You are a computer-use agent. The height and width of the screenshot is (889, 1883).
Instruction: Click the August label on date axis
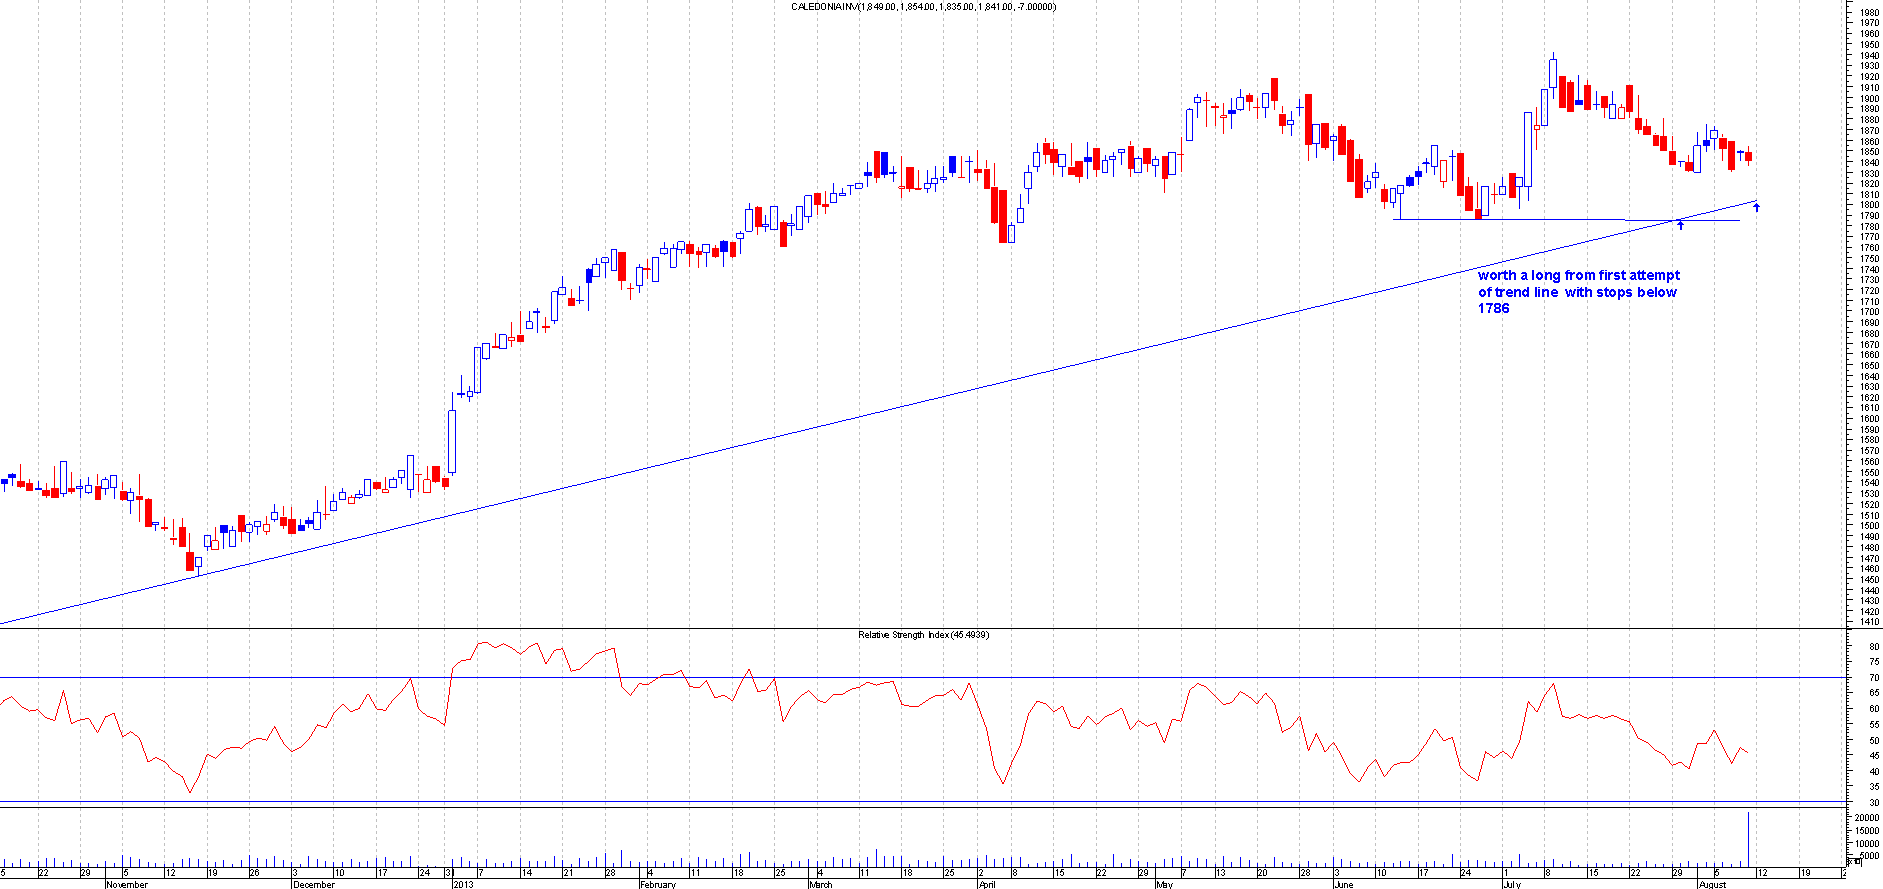coord(1712,884)
